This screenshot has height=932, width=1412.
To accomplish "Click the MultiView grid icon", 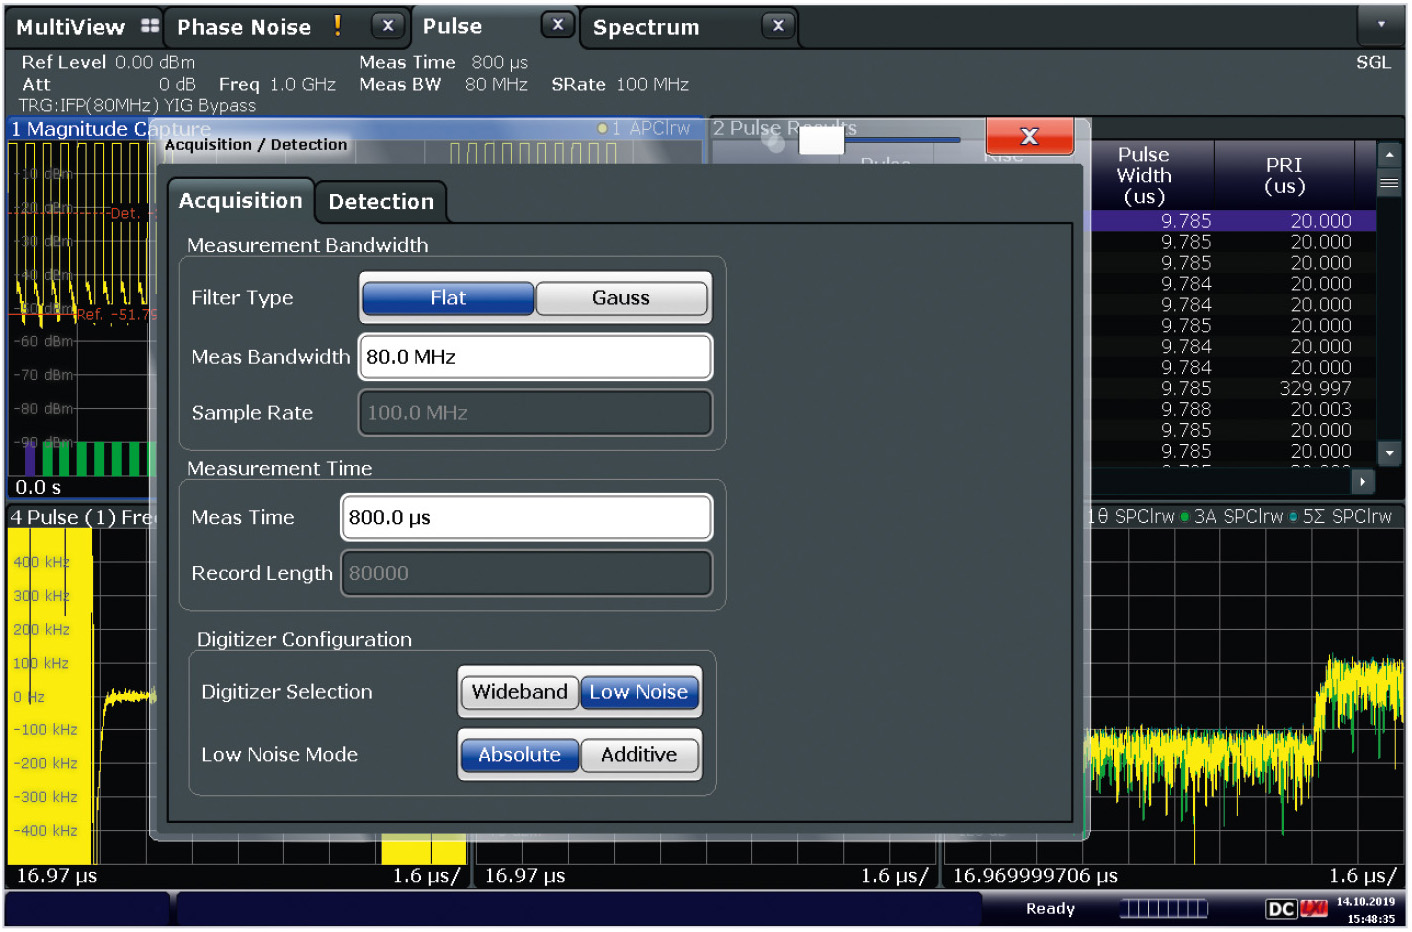I will click(150, 26).
